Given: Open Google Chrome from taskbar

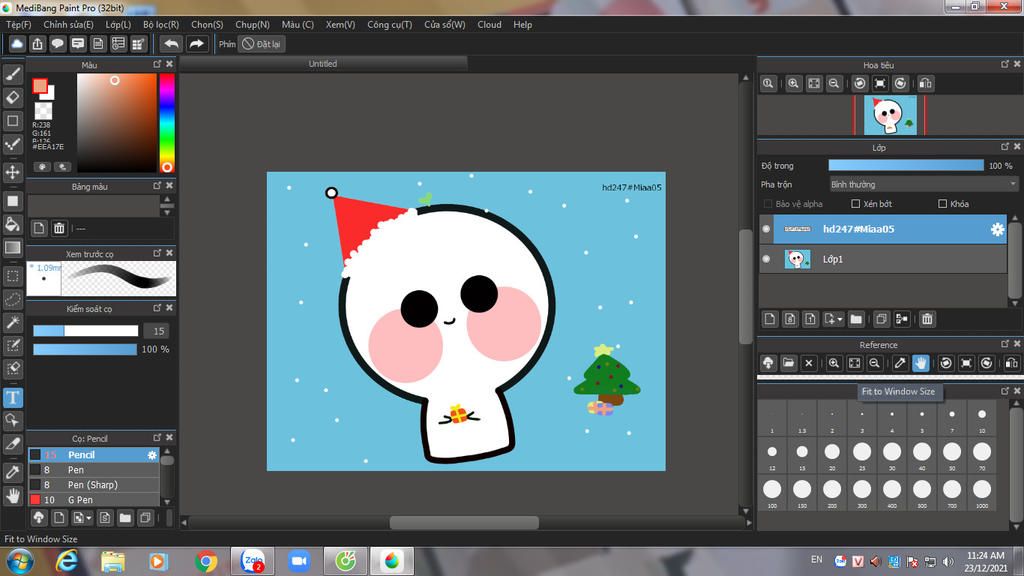Looking at the screenshot, I should [x=206, y=561].
